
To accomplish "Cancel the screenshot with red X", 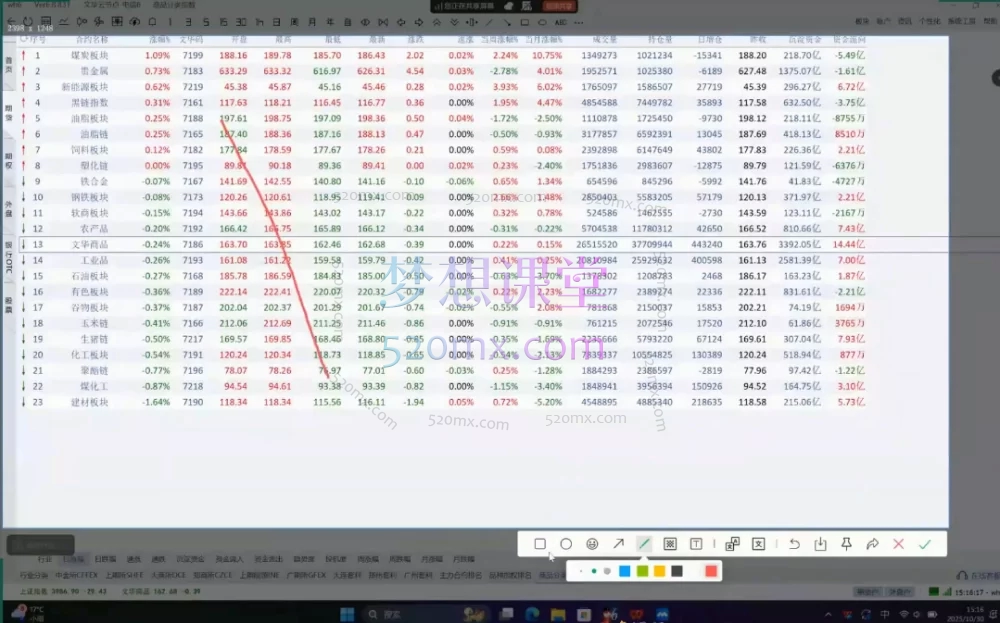I will pos(898,544).
